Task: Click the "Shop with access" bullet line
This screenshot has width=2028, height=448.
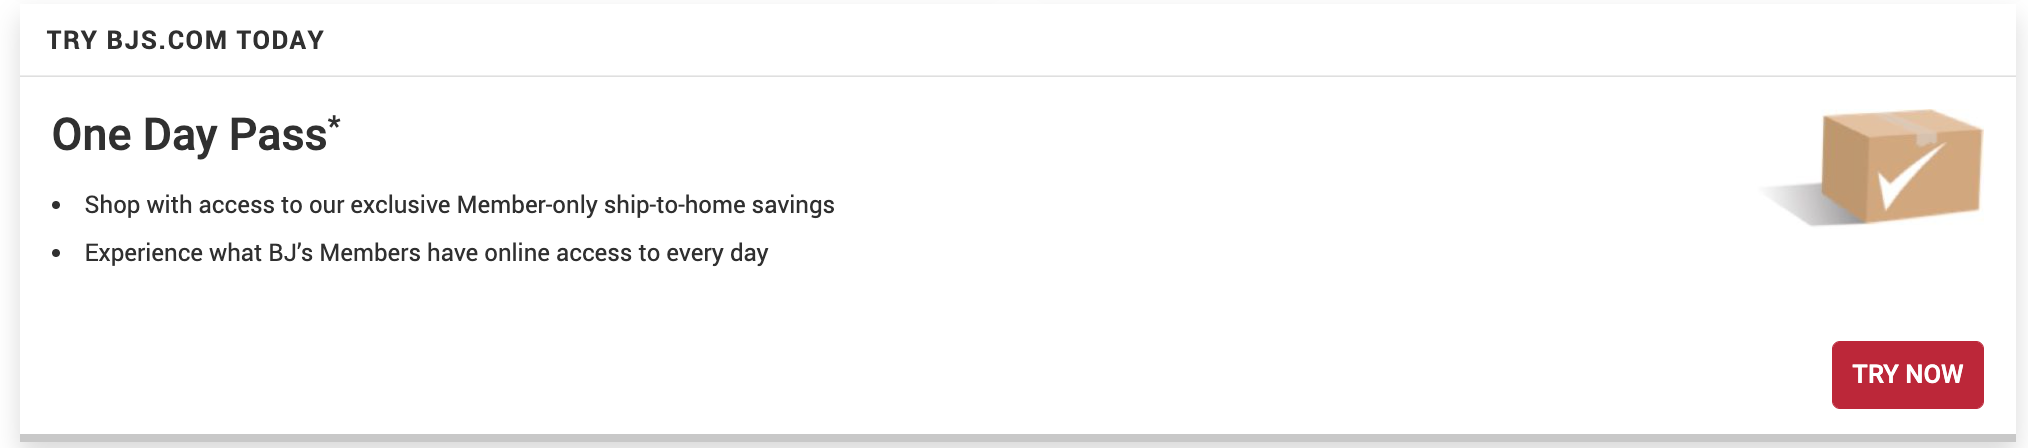Action: tap(459, 205)
